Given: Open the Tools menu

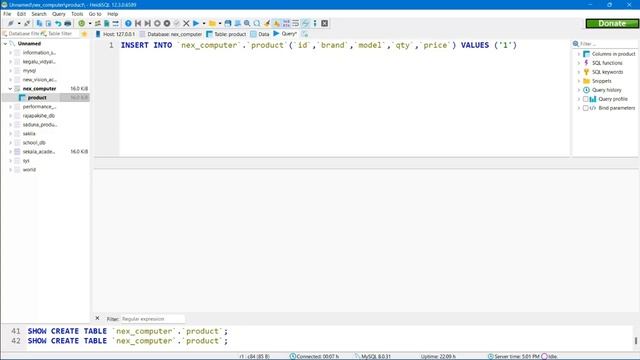Looking at the screenshot, I should pyautogui.click(x=77, y=14).
